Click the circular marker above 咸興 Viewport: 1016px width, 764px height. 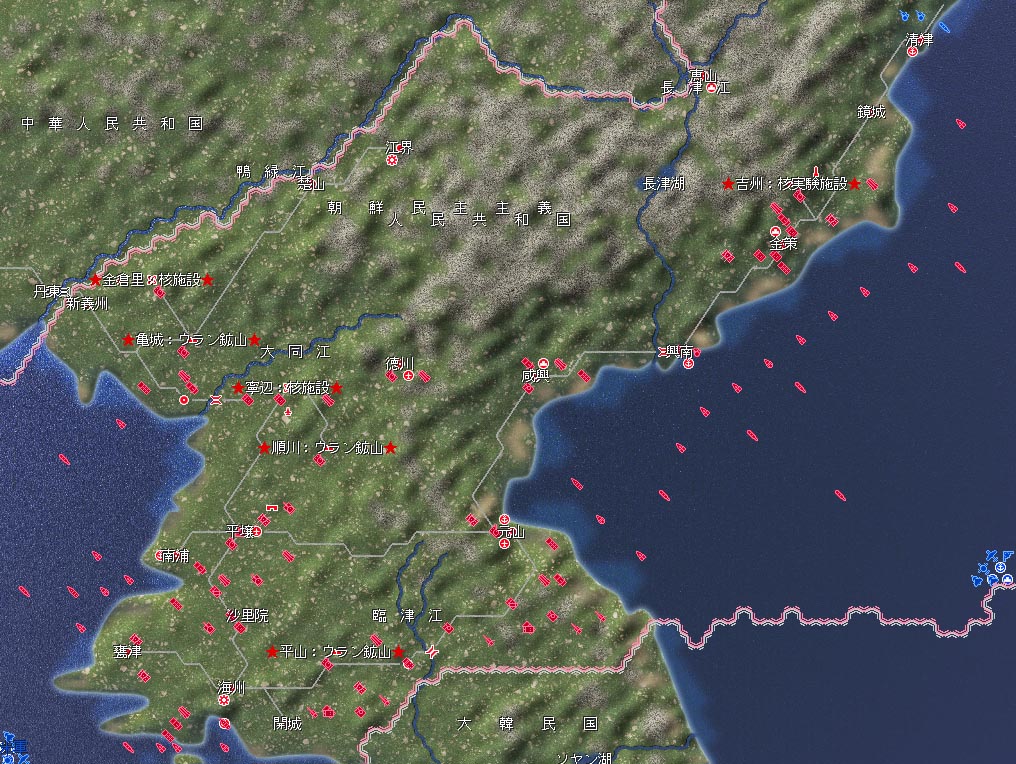544,363
